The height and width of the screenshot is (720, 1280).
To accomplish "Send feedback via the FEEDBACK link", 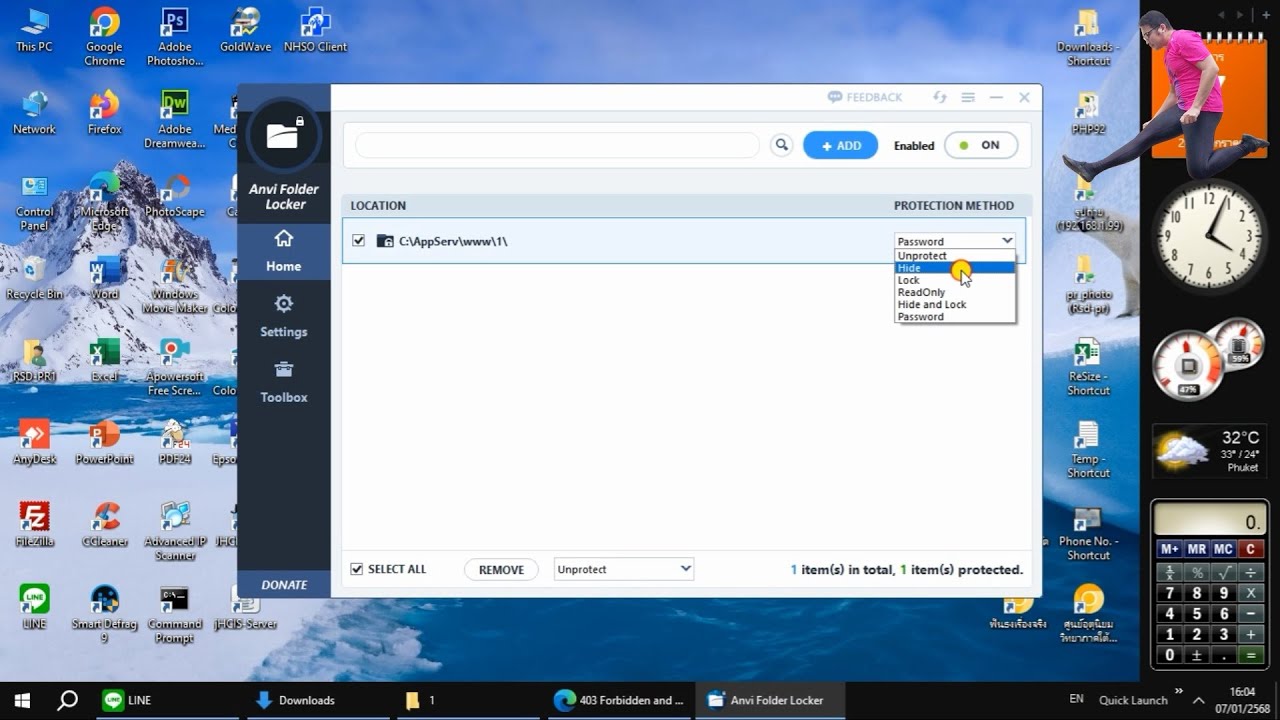I will (865, 97).
